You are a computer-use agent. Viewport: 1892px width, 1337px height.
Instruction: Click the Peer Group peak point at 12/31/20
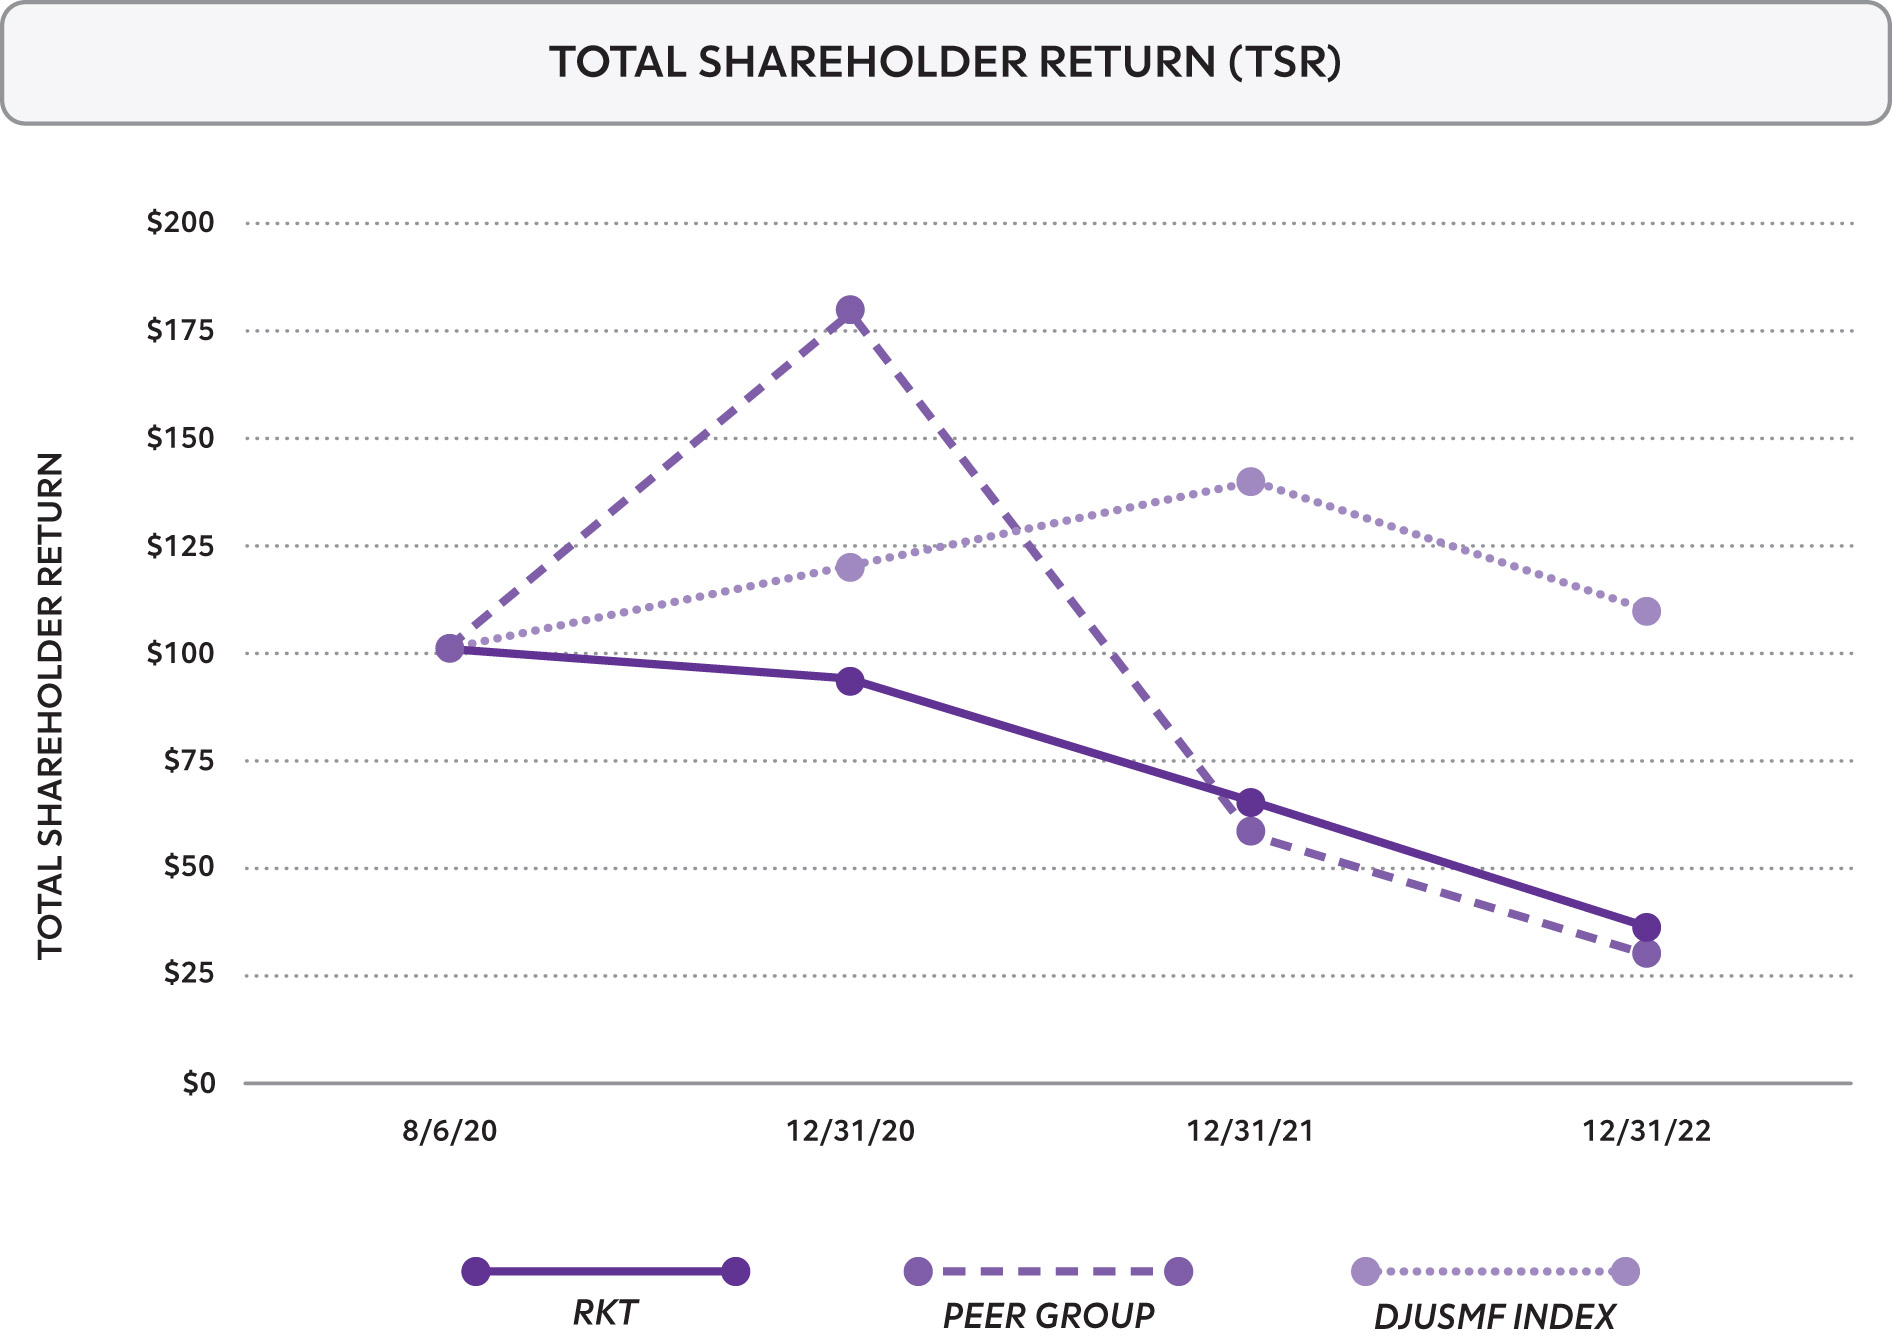850,311
